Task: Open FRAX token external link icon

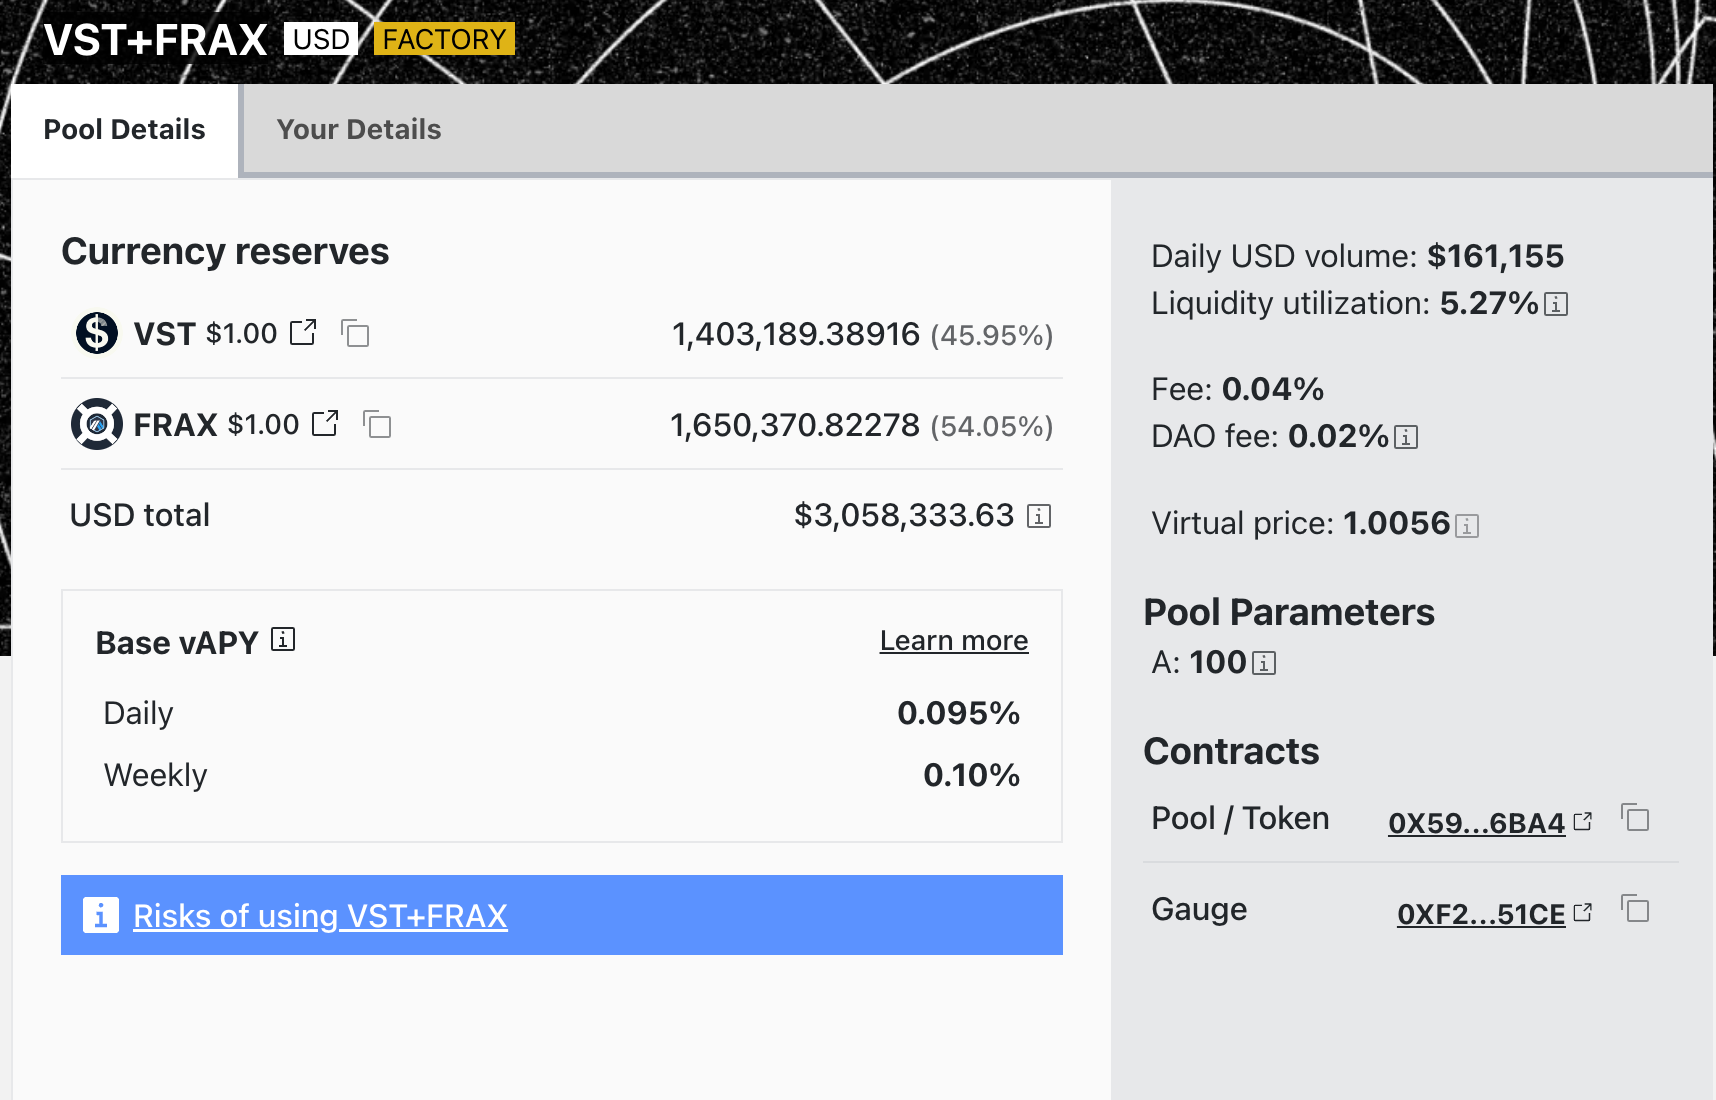Action: pos(325,423)
